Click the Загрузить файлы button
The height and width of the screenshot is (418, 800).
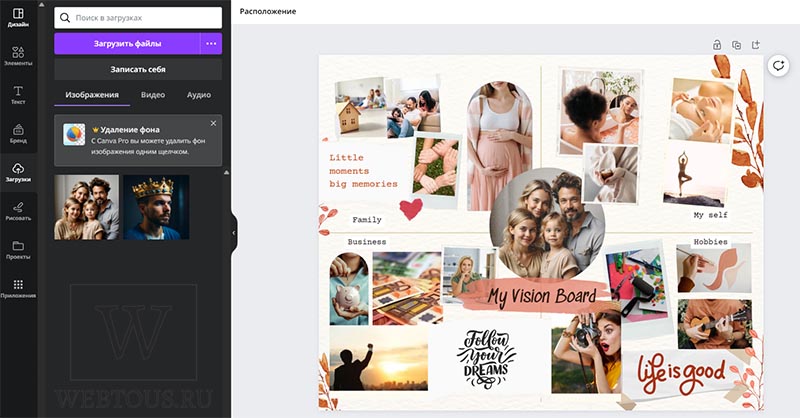127,44
